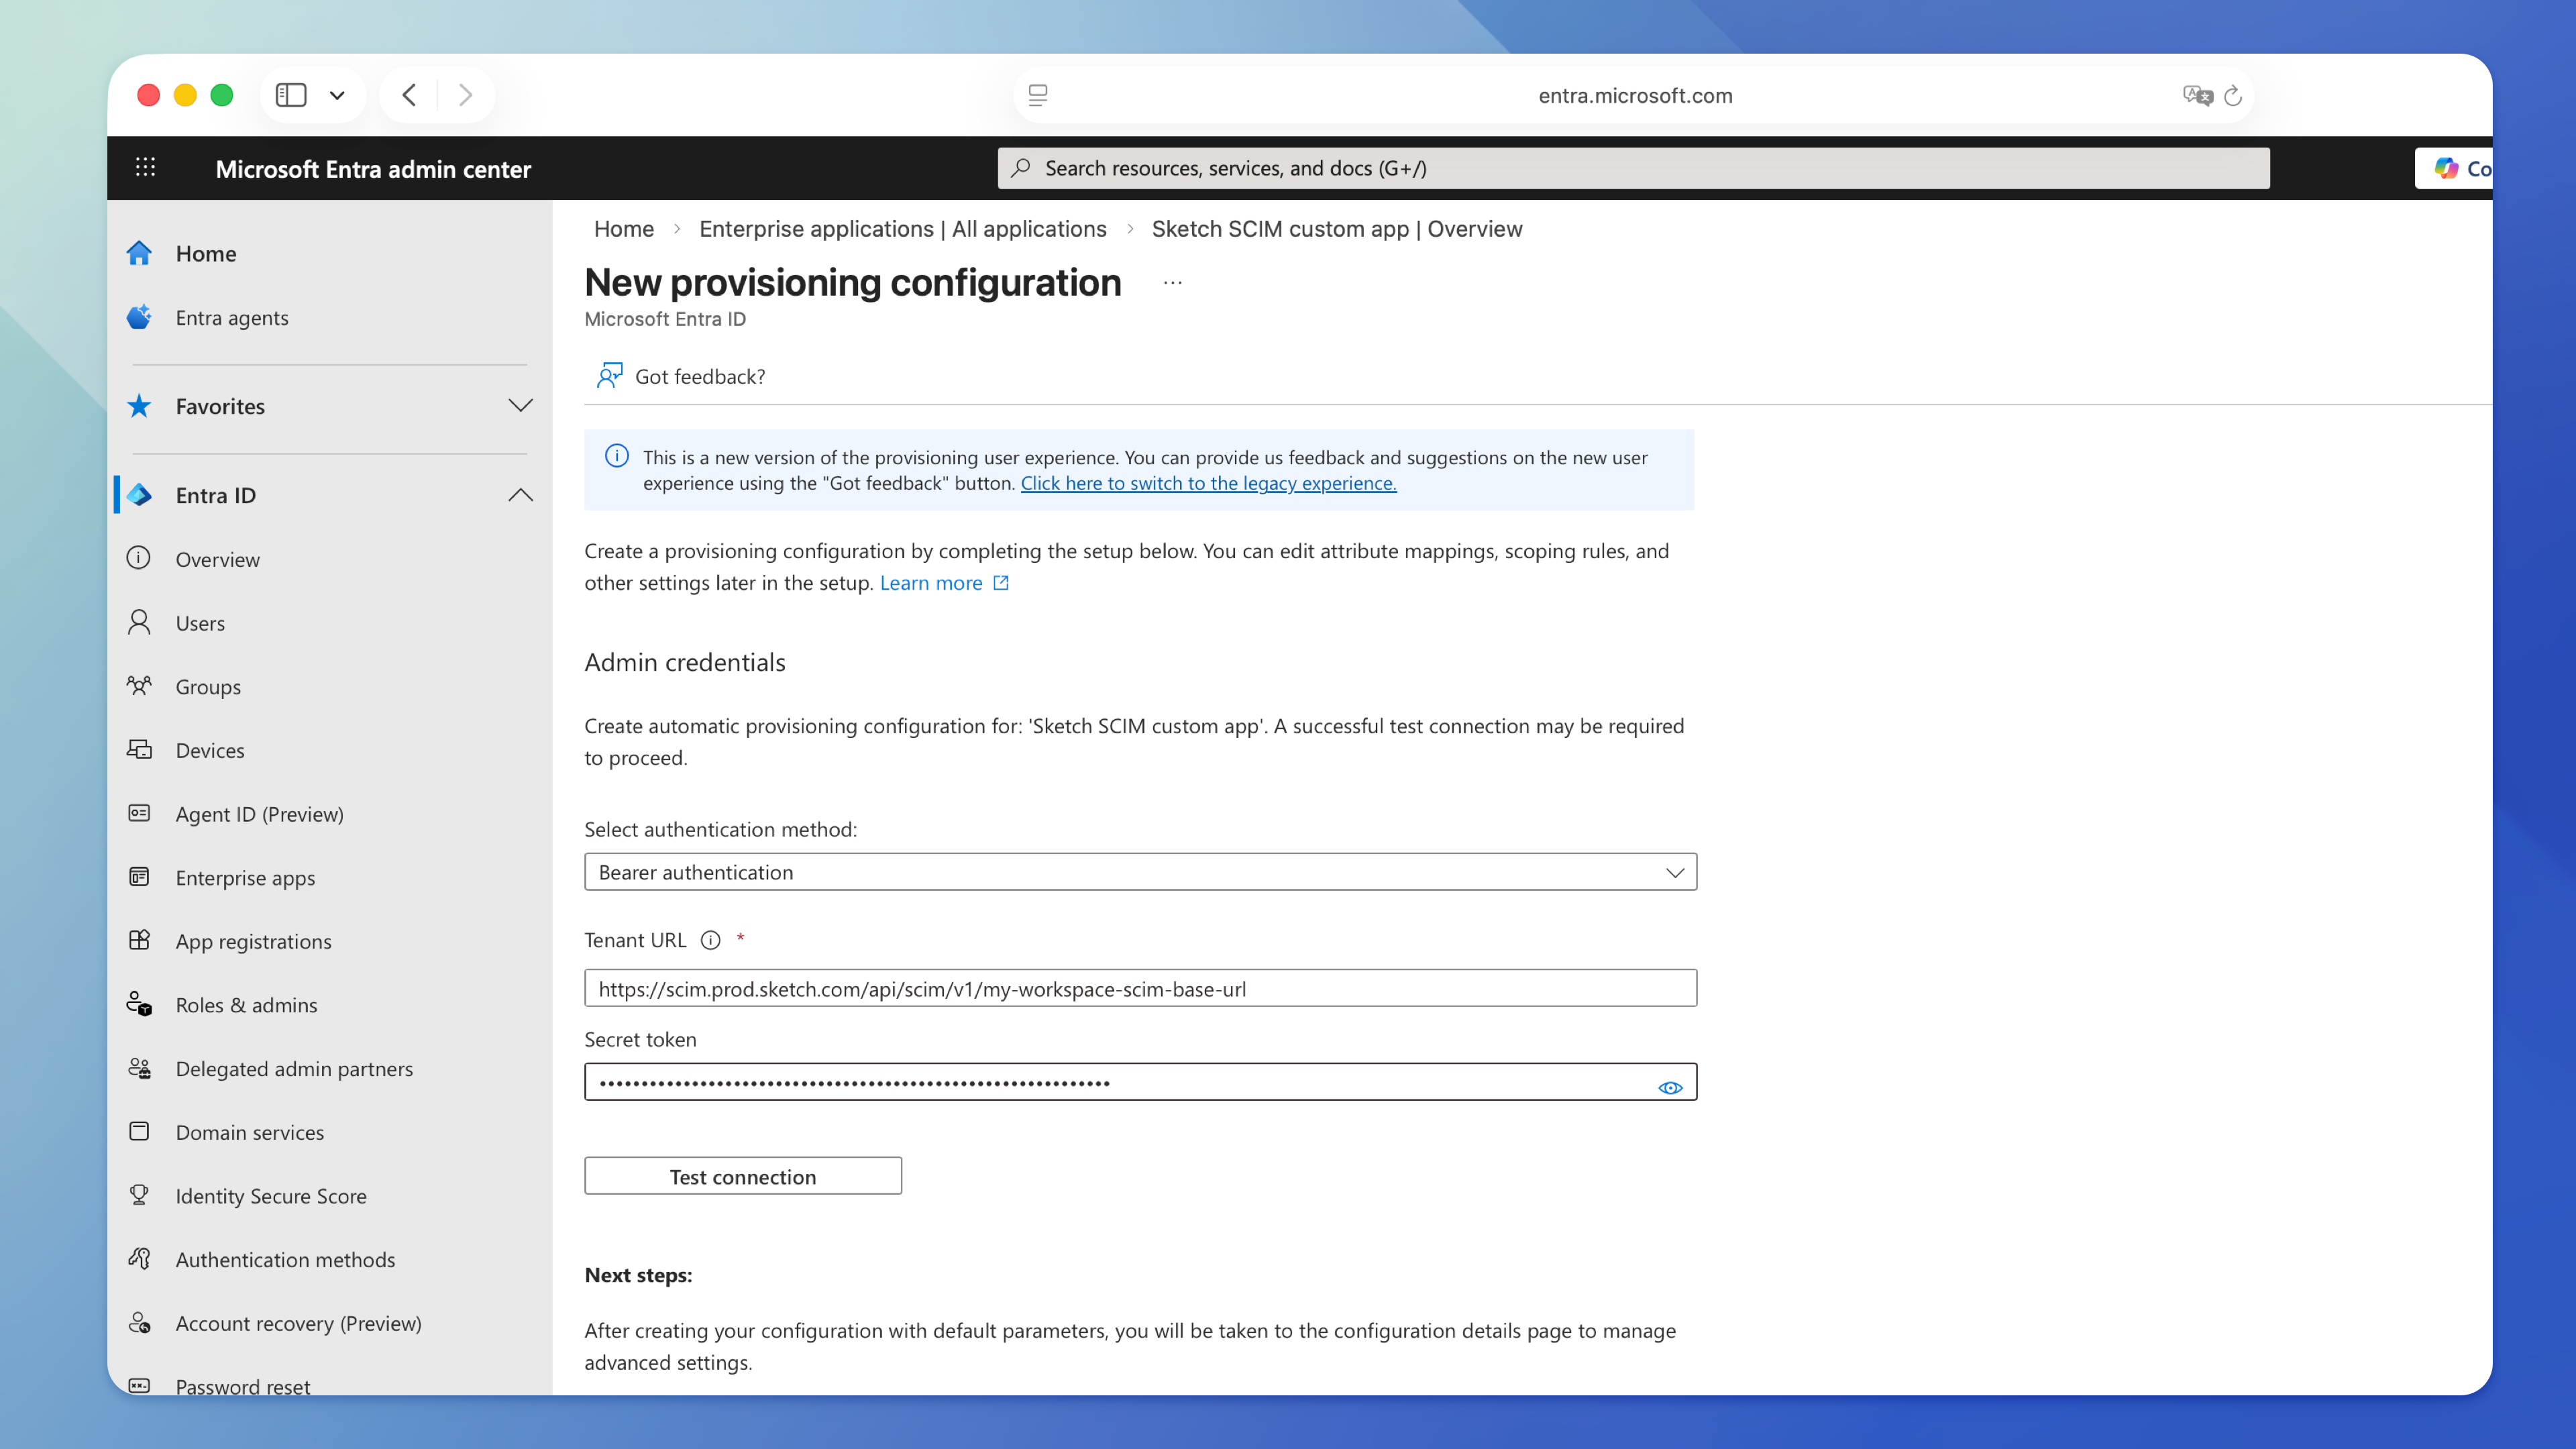Click the Microsoft Entra admin center title

pos(373,169)
